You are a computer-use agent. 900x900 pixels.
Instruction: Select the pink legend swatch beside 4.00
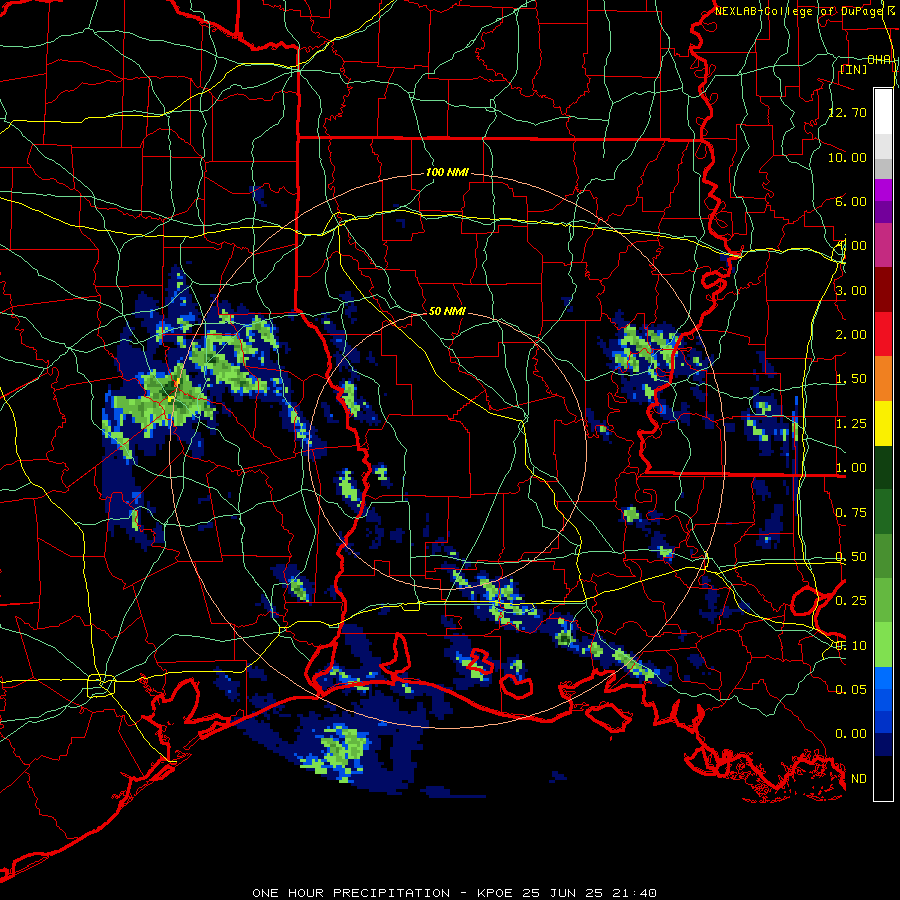pyautogui.click(x=883, y=245)
